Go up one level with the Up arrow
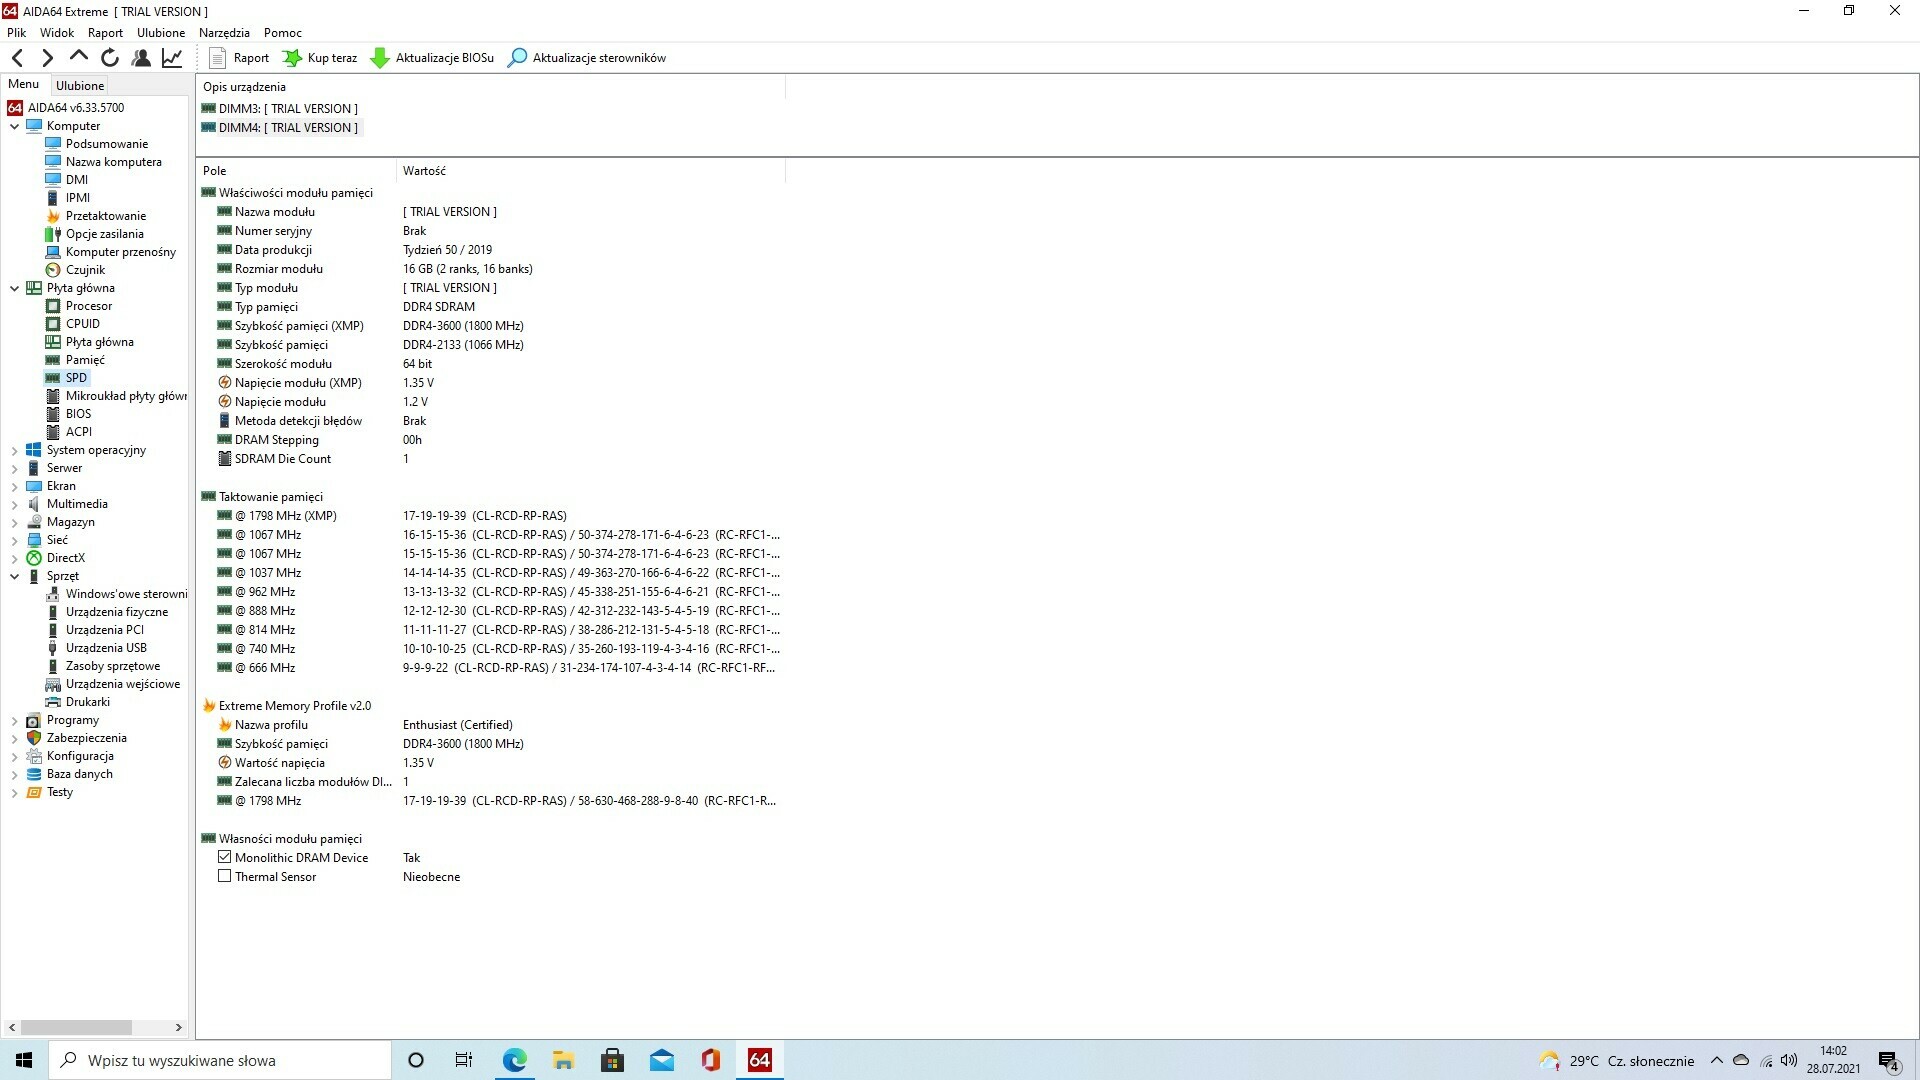This screenshot has width=1920, height=1080. 78,58
